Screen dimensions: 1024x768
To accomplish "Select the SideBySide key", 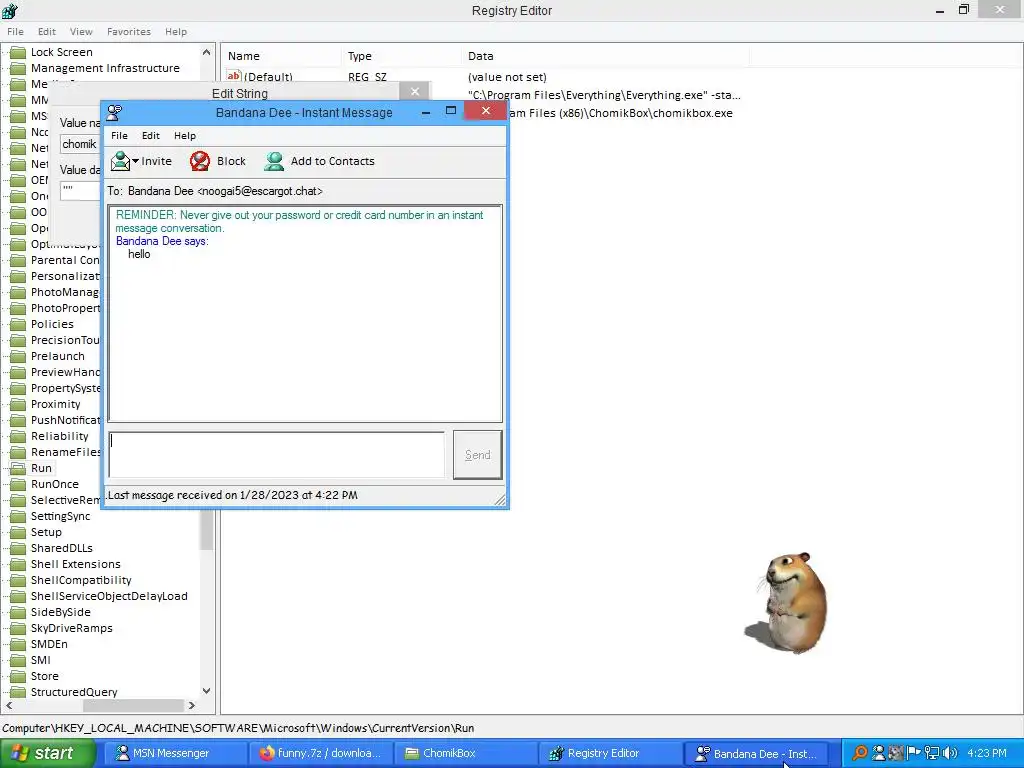I will coord(61,612).
